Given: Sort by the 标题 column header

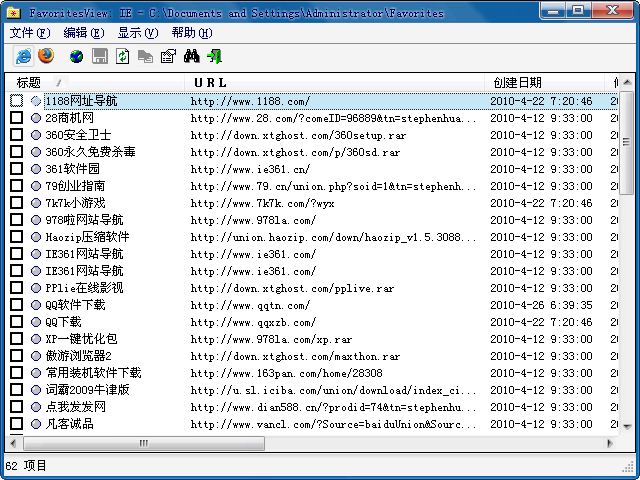Looking at the screenshot, I should coord(30,82).
